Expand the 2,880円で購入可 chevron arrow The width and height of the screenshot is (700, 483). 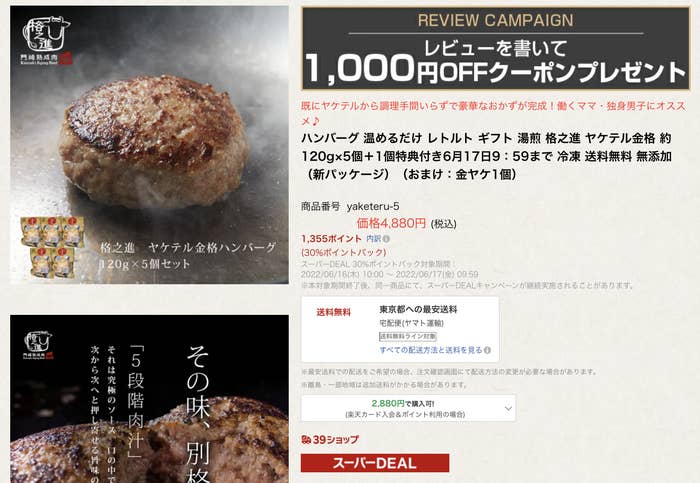click(508, 408)
